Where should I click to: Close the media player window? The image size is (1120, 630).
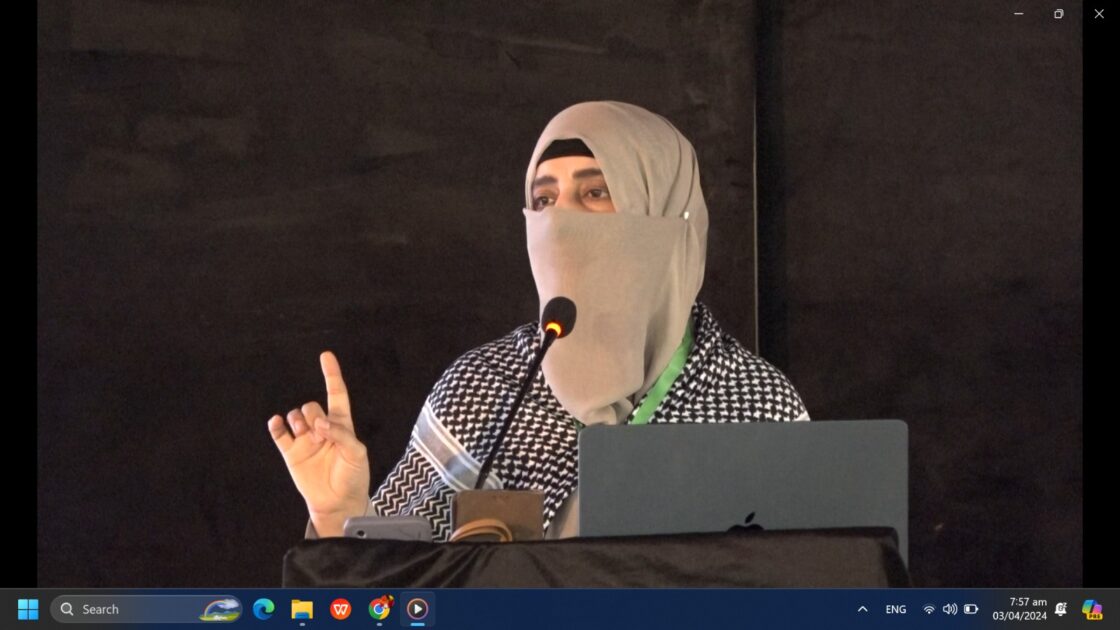1099,14
